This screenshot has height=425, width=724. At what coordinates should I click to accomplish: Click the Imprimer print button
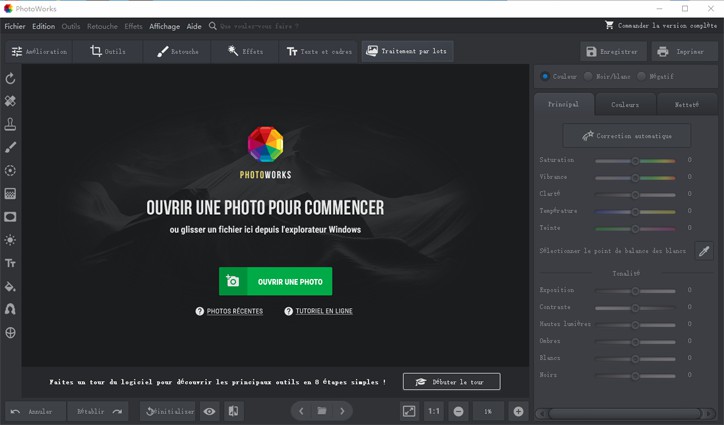(x=683, y=52)
